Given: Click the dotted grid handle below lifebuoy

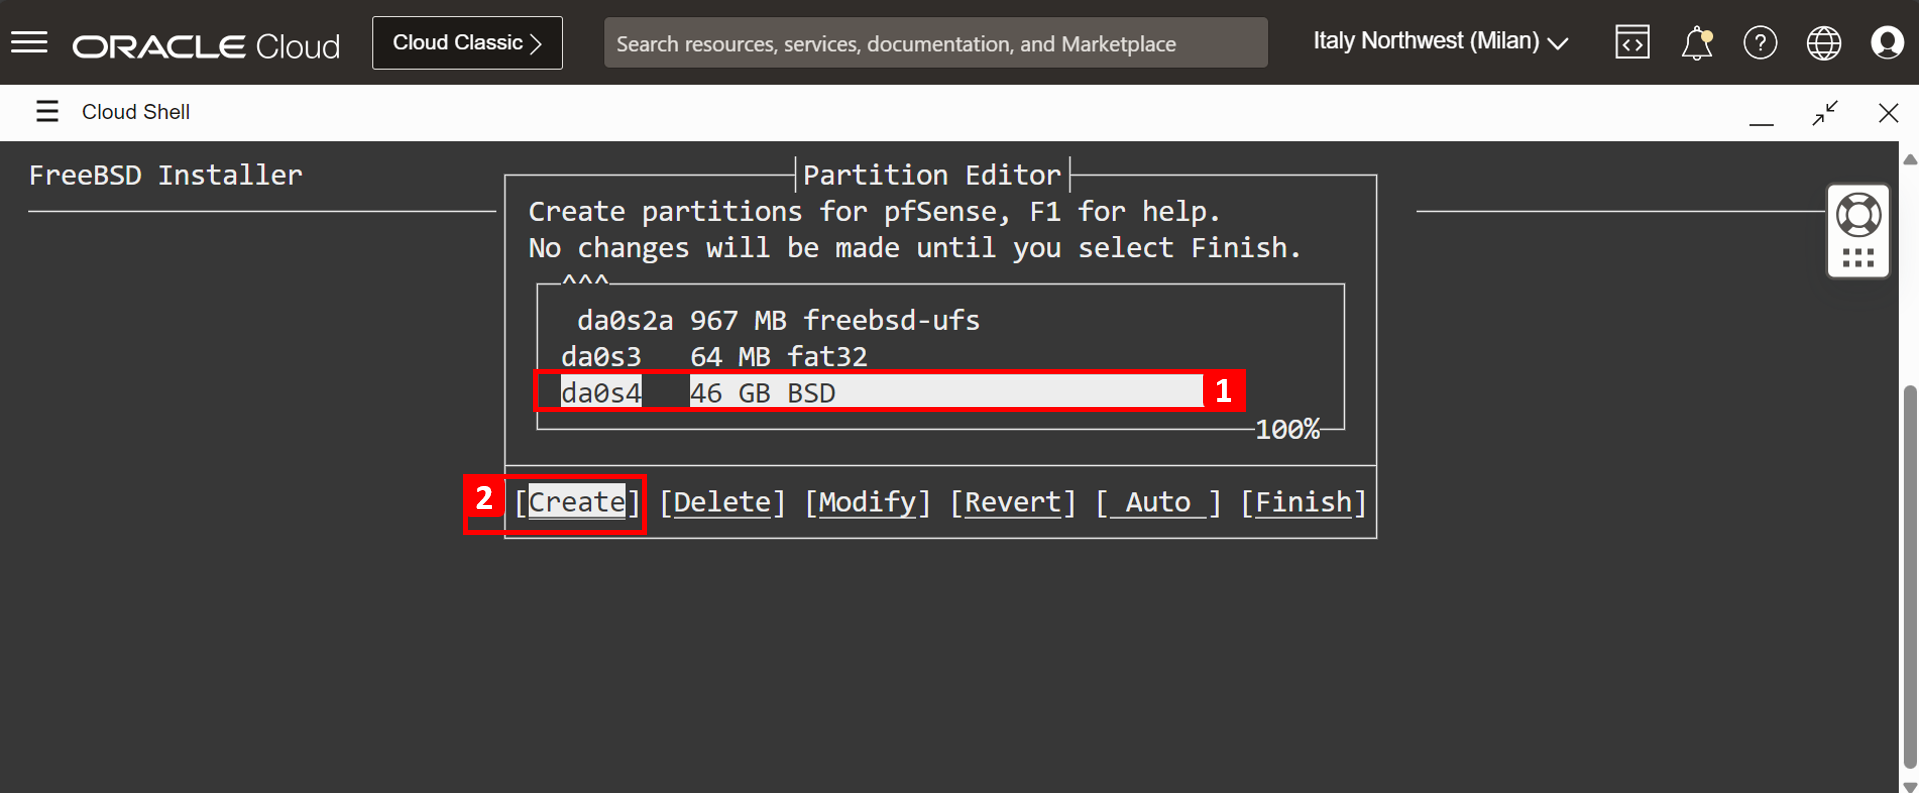Looking at the screenshot, I should point(1858,258).
